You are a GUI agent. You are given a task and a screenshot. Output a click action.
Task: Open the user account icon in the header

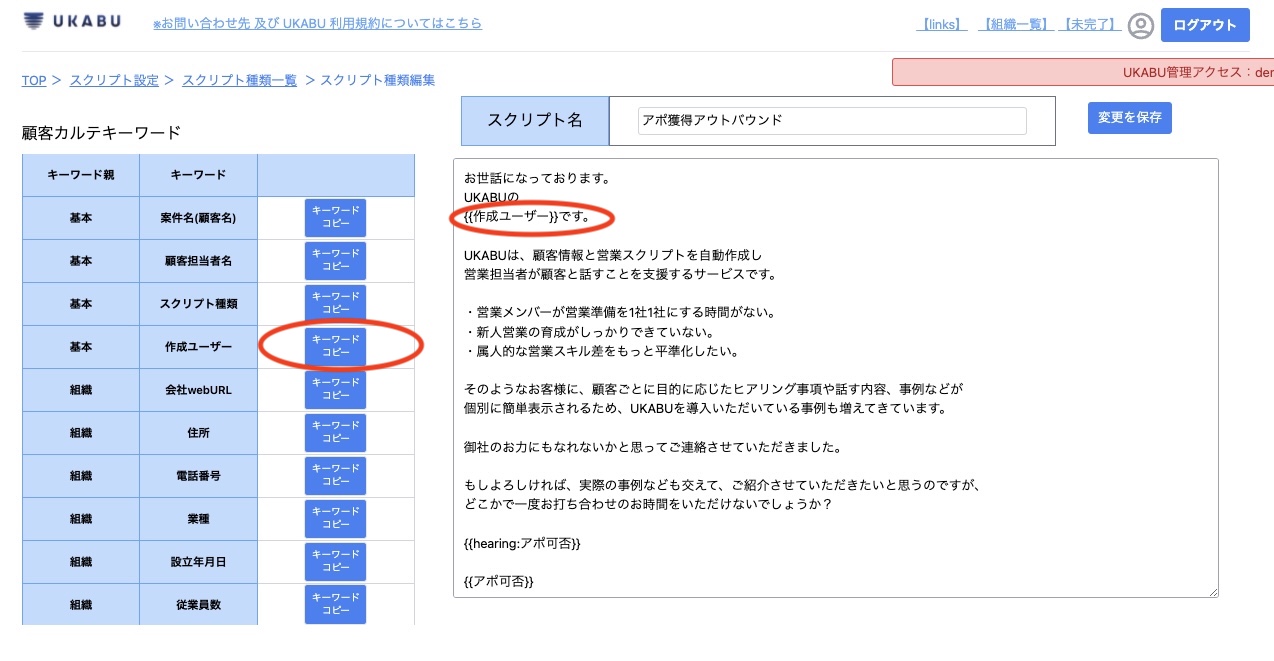point(1139,27)
